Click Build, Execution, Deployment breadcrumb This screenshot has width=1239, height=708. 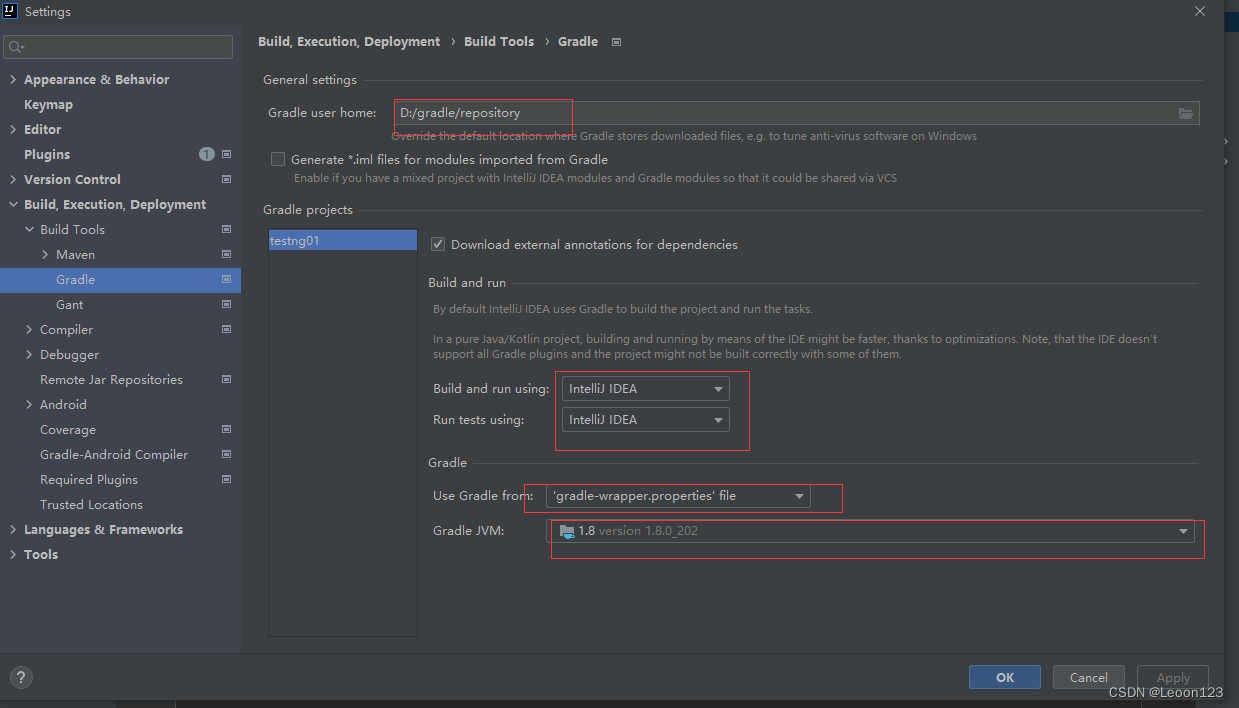pos(349,42)
